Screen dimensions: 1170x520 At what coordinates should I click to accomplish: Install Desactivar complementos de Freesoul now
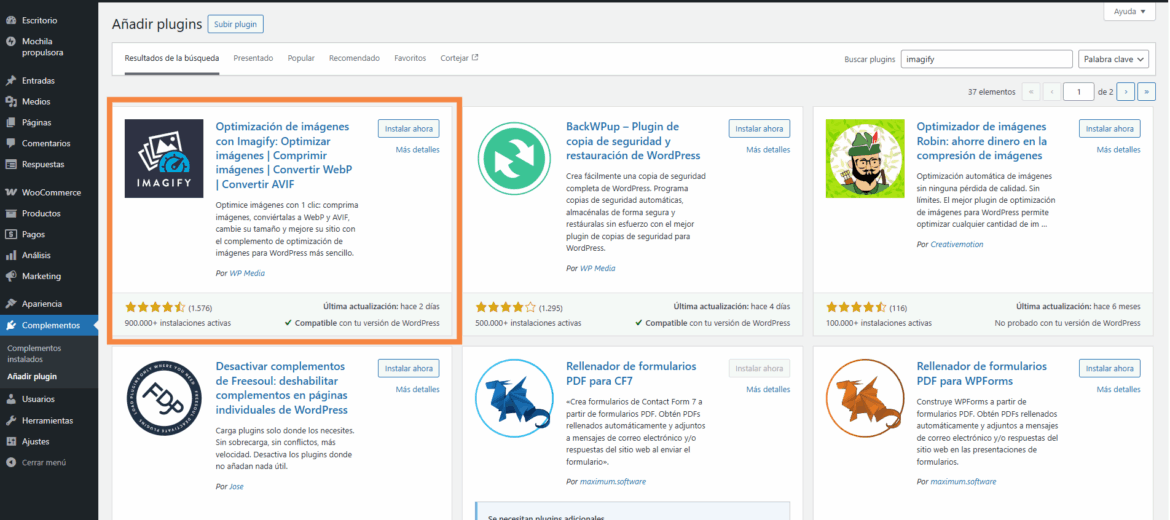tap(408, 369)
